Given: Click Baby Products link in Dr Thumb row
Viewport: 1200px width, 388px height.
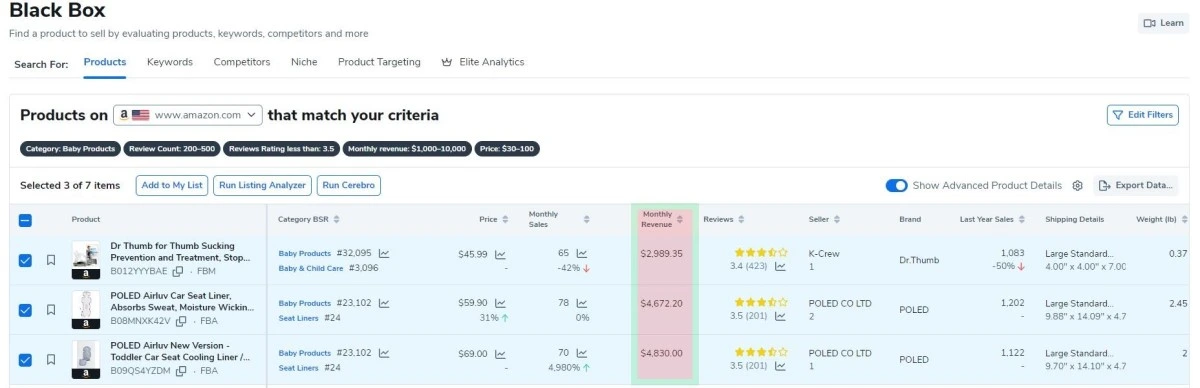Looking at the screenshot, I should 304,254.
